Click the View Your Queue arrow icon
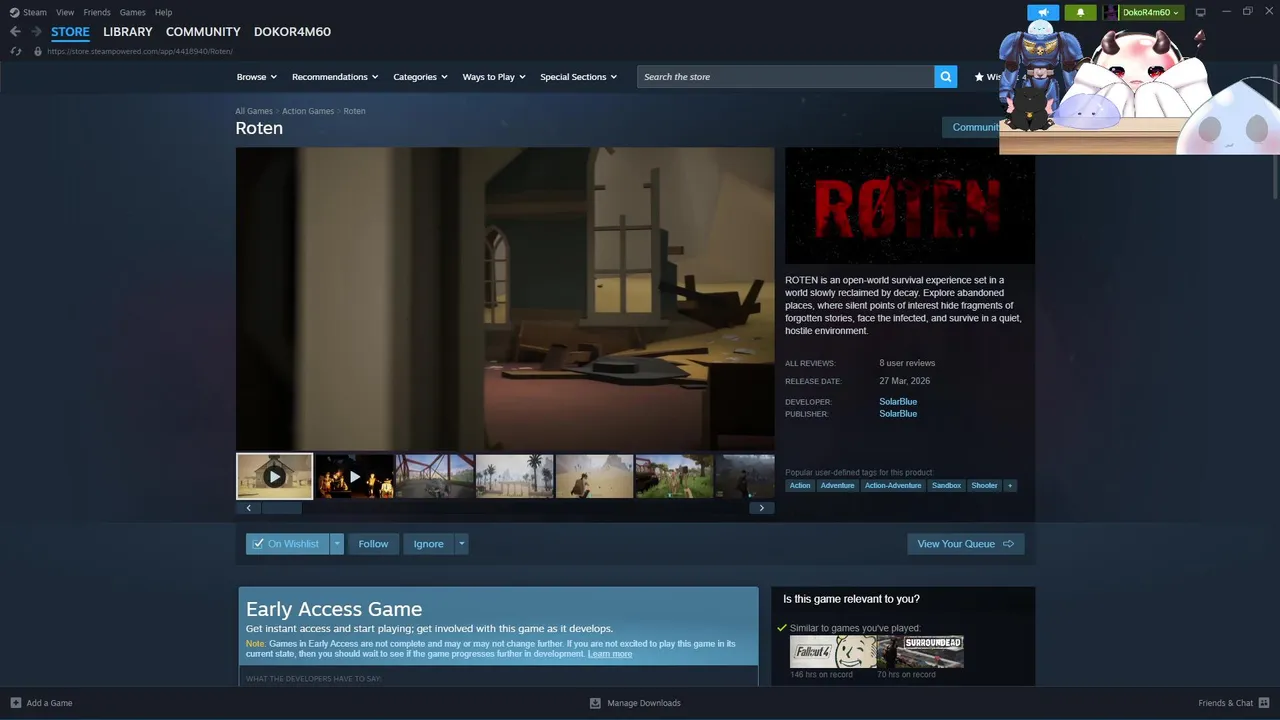The height and width of the screenshot is (720, 1280). 1008,544
